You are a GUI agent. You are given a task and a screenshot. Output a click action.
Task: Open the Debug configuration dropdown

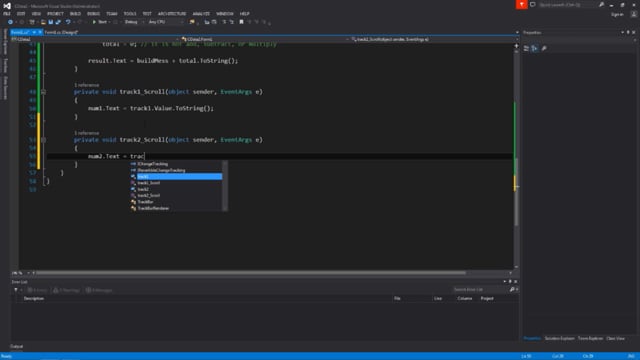point(134,22)
